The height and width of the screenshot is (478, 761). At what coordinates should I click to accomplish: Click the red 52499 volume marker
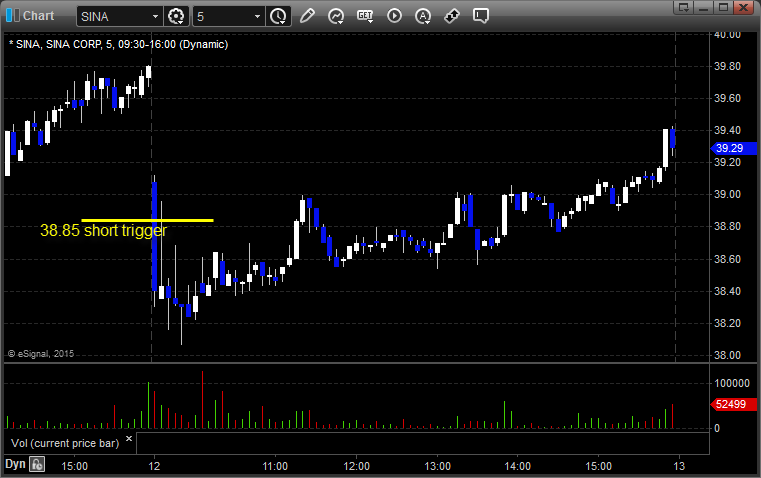734,404
